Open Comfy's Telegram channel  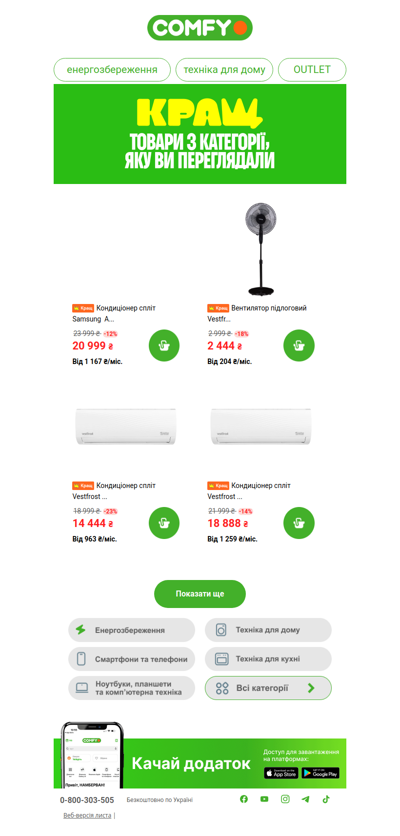pos(305,799)
